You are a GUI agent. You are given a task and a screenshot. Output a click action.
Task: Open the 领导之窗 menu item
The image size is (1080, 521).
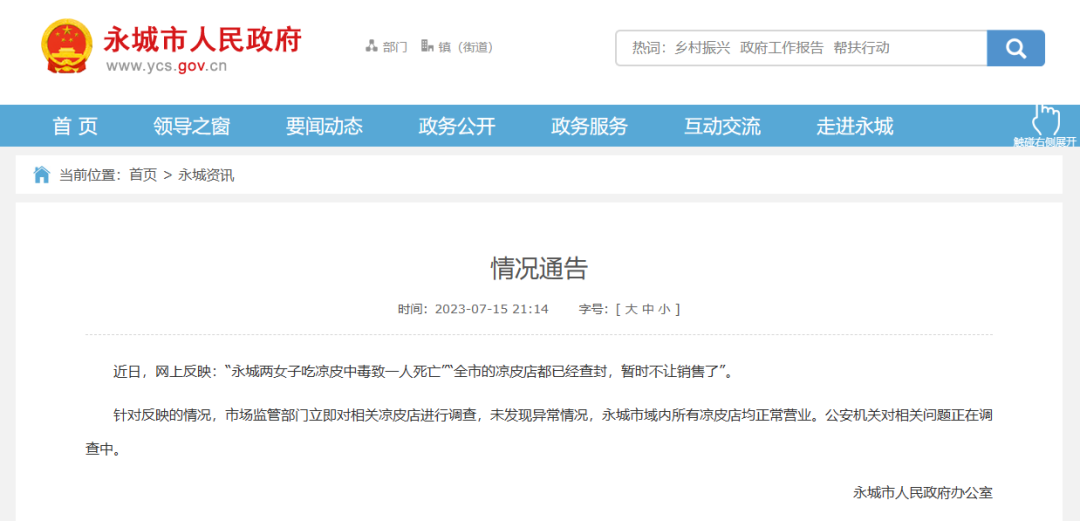tap(191, 126)
